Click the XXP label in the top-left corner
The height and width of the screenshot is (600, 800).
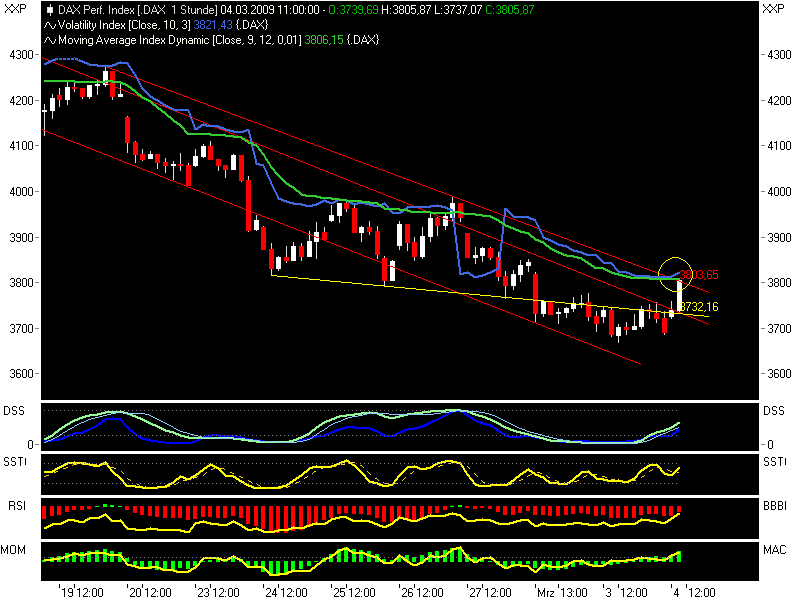click(14, 8)
